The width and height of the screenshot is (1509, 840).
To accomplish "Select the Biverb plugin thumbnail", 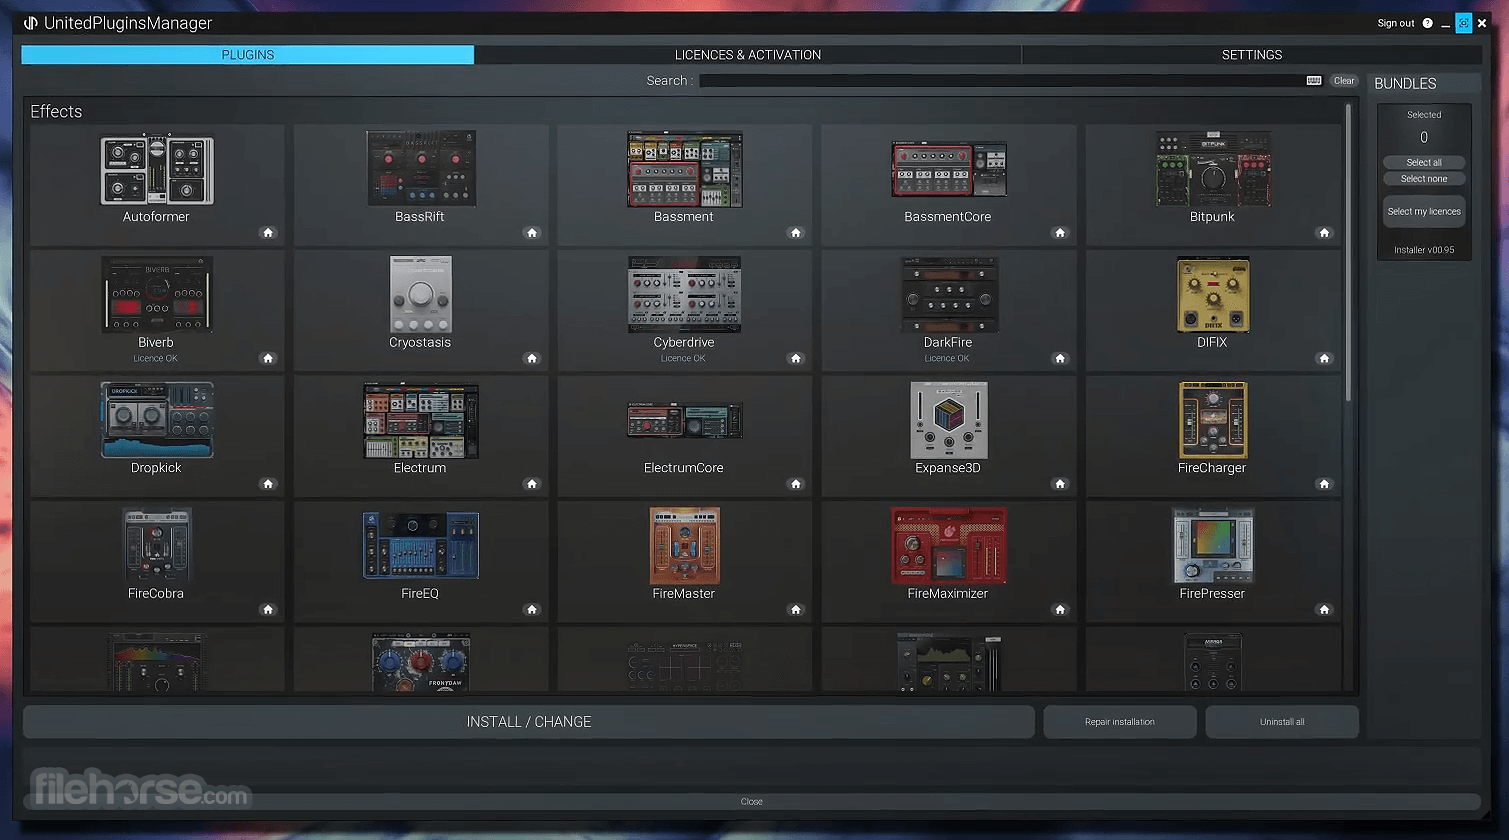I will (157, 295).
